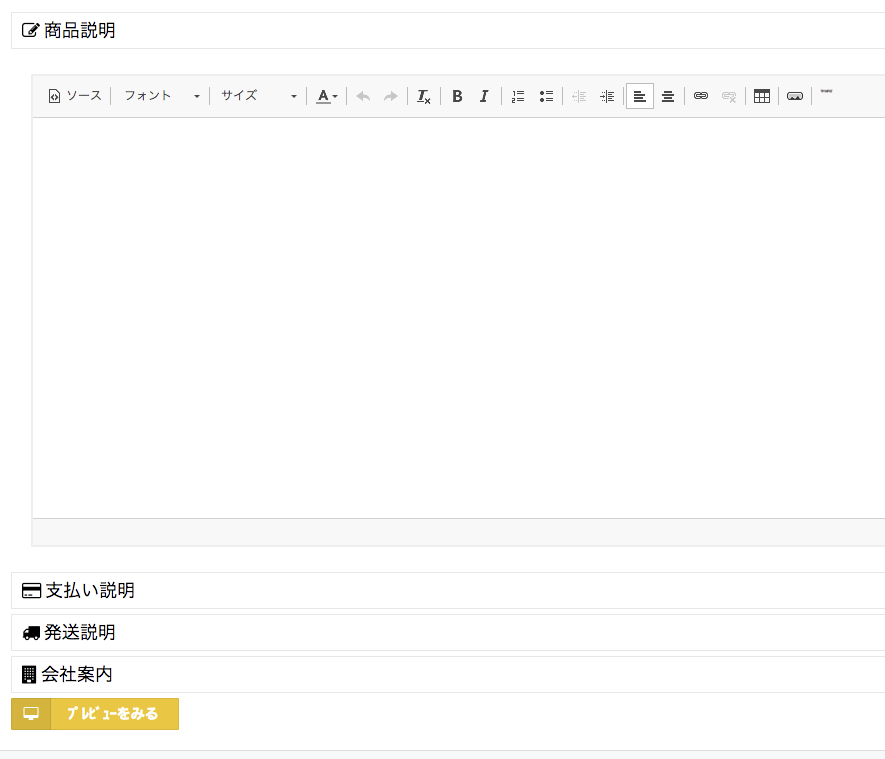Click the increase indent icon
Viewport: 885px width, 759px height.
pos(607,96)
